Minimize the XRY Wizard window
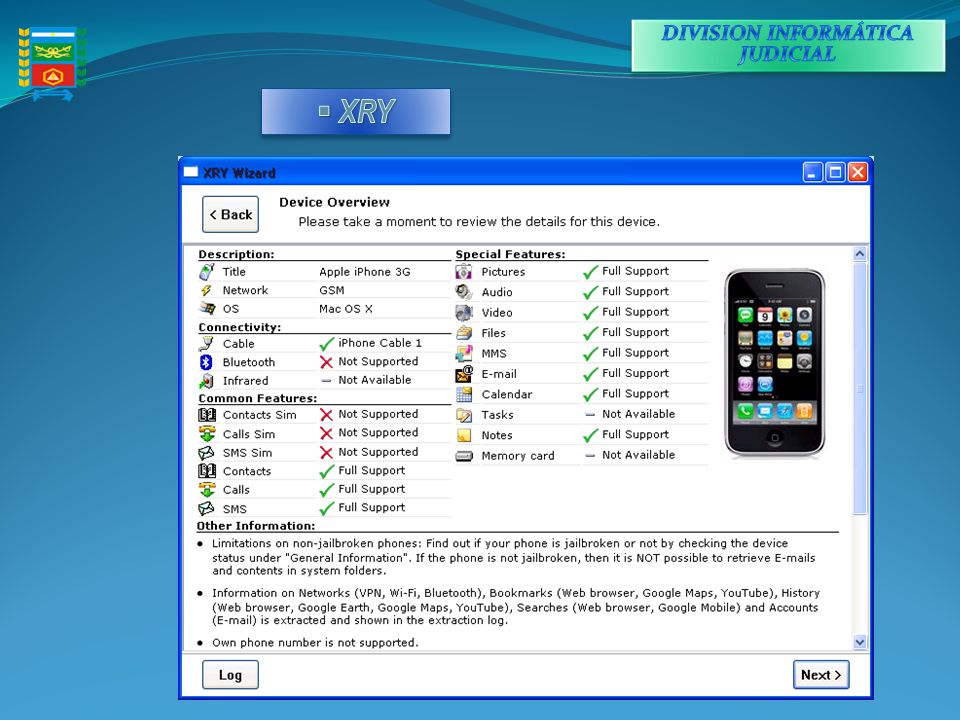Screen dimensions: 960x720 pyautogui.click(x=812, y=172)
